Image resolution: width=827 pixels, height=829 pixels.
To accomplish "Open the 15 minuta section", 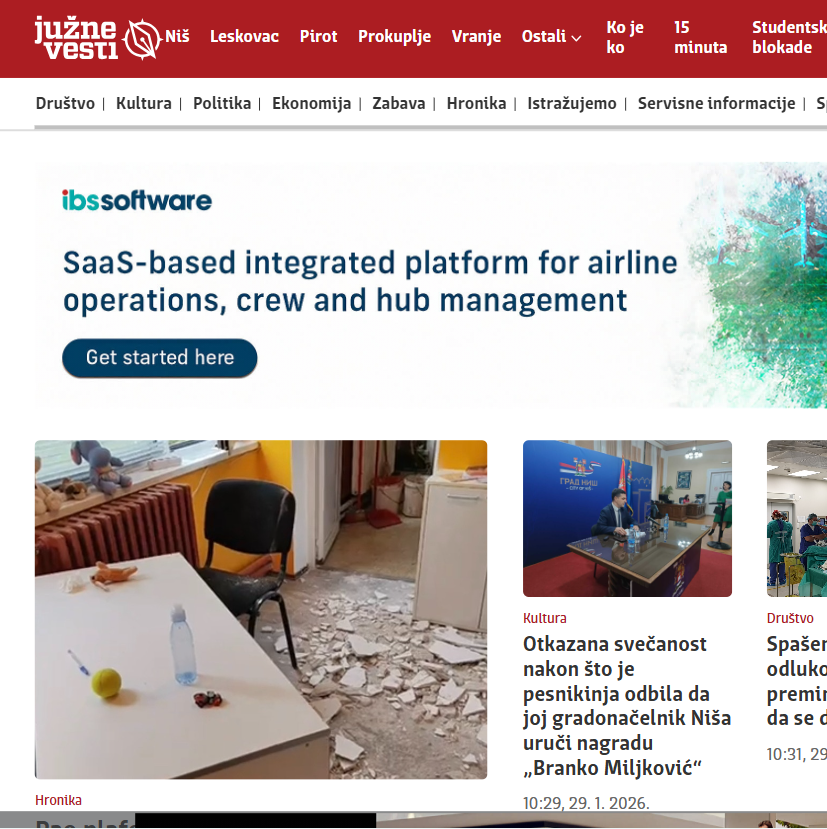I will coord(700,37).
